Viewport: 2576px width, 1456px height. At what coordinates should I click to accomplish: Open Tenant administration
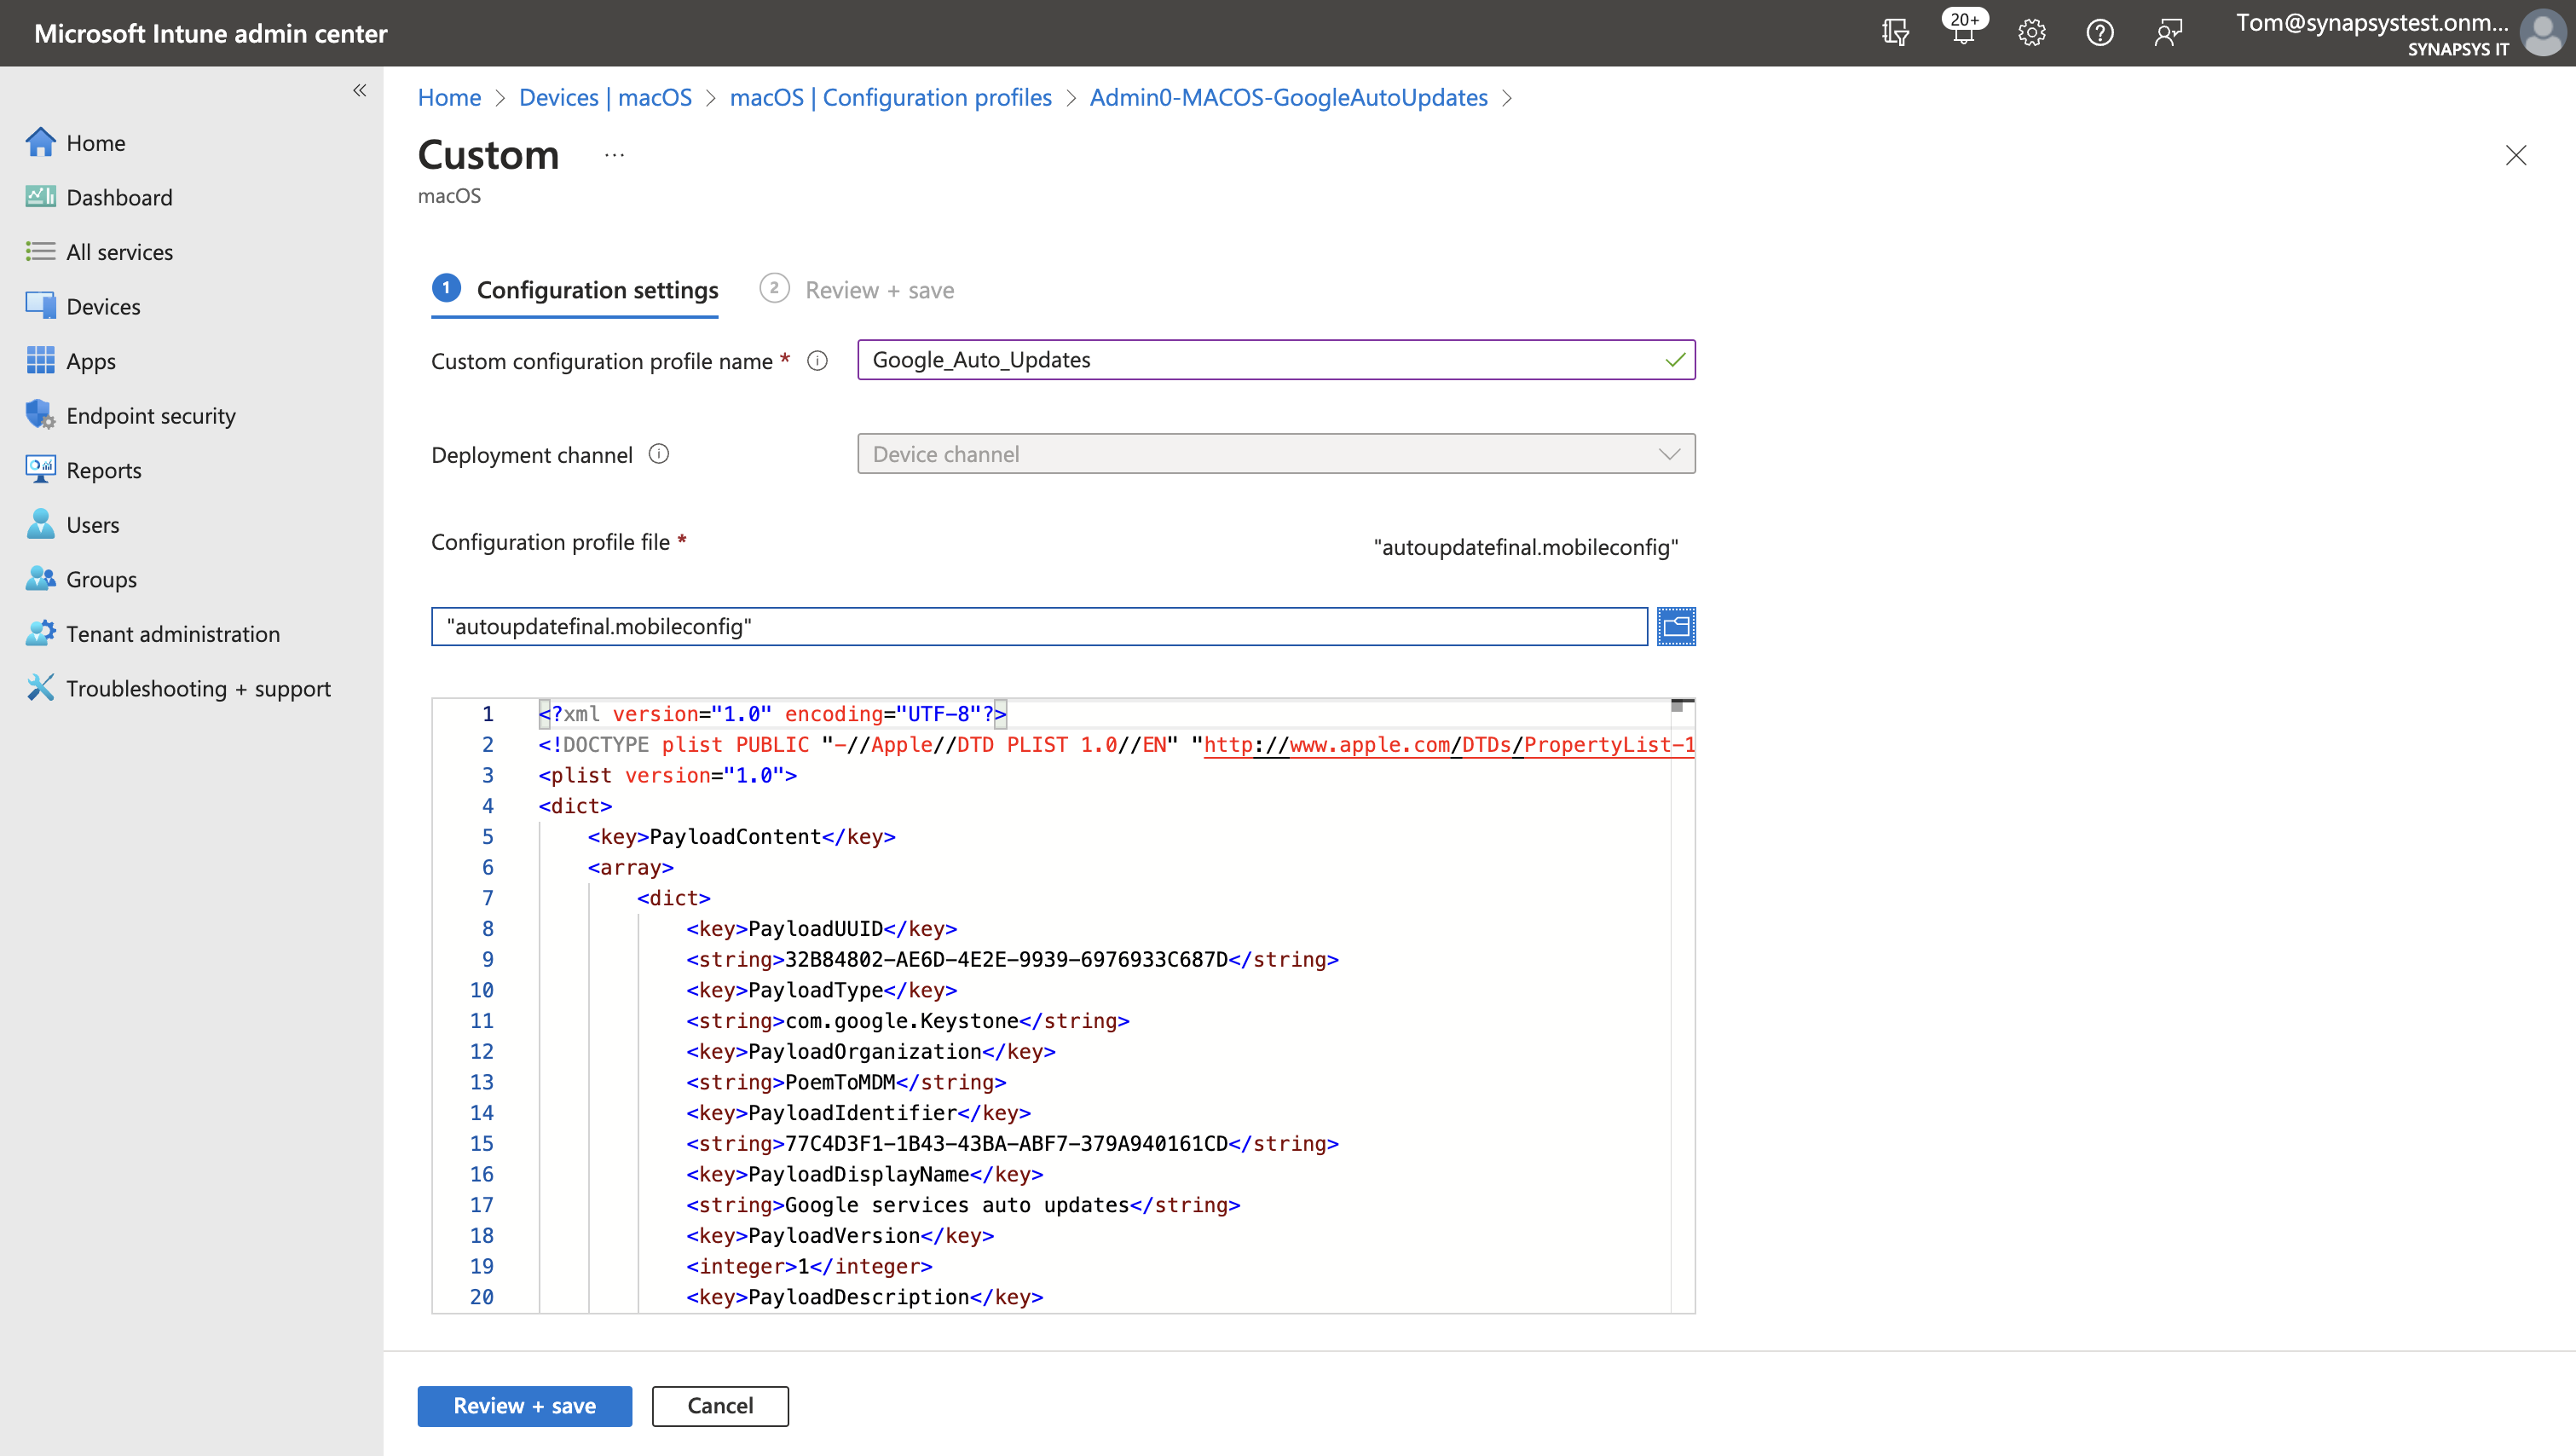[x=173, y=633]
